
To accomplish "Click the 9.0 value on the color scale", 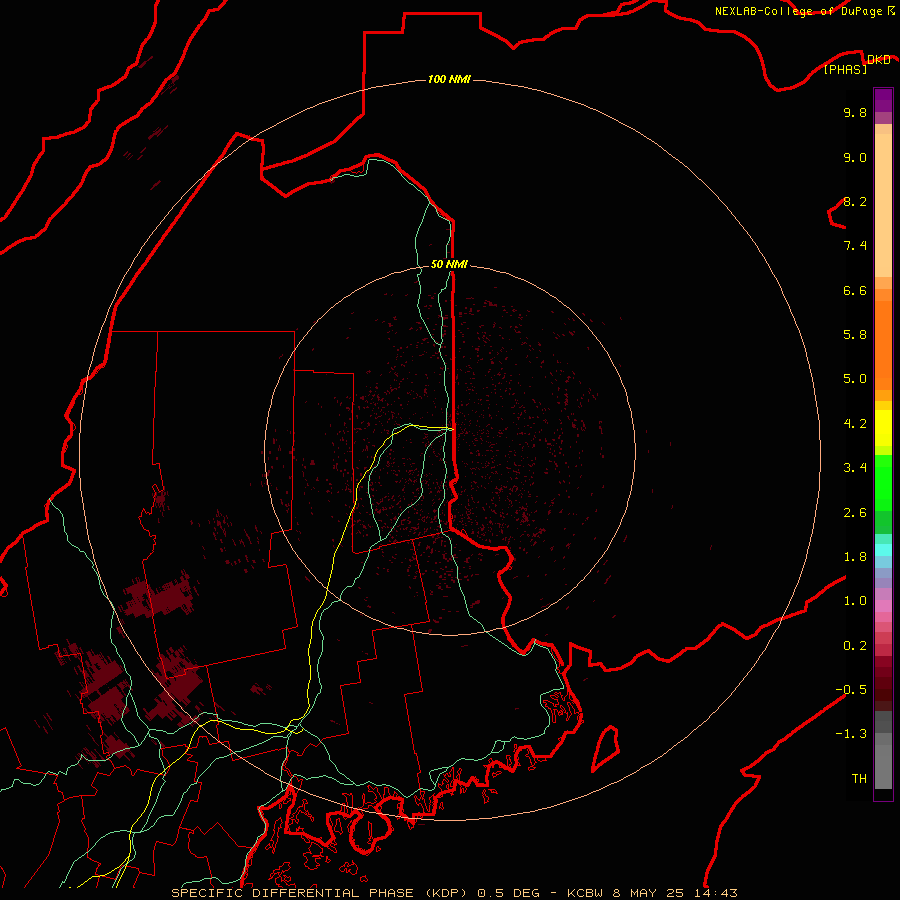I will (x=855, y=157).
